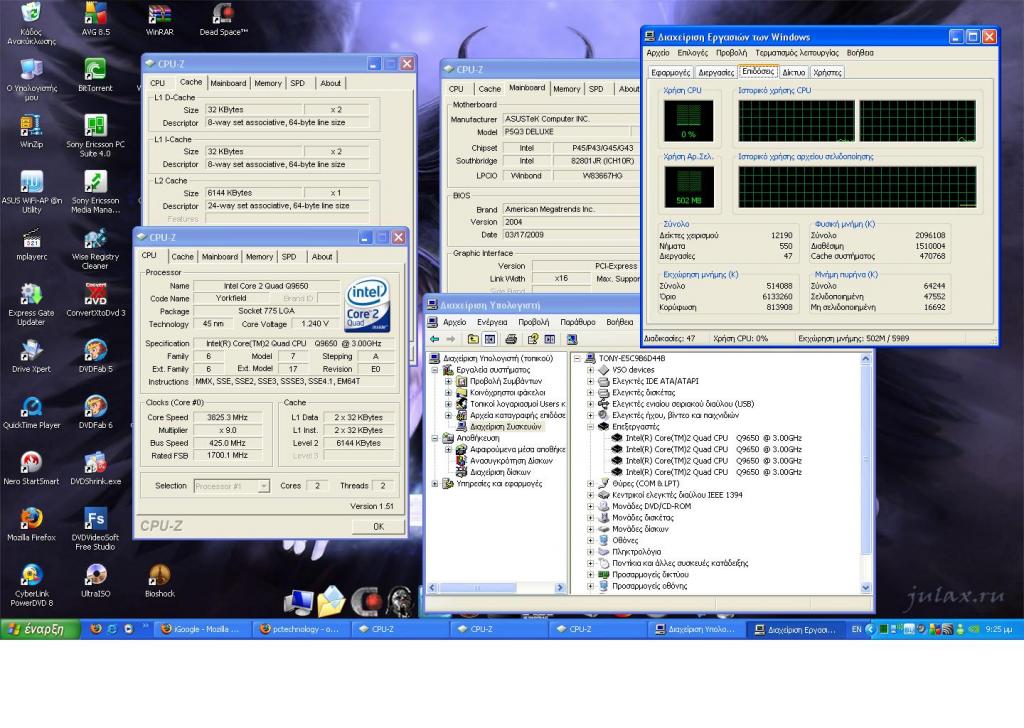This screenshot has height=728, width=1024.
Task: Select the Bioshock desktop icon
Action: point(159,580)
